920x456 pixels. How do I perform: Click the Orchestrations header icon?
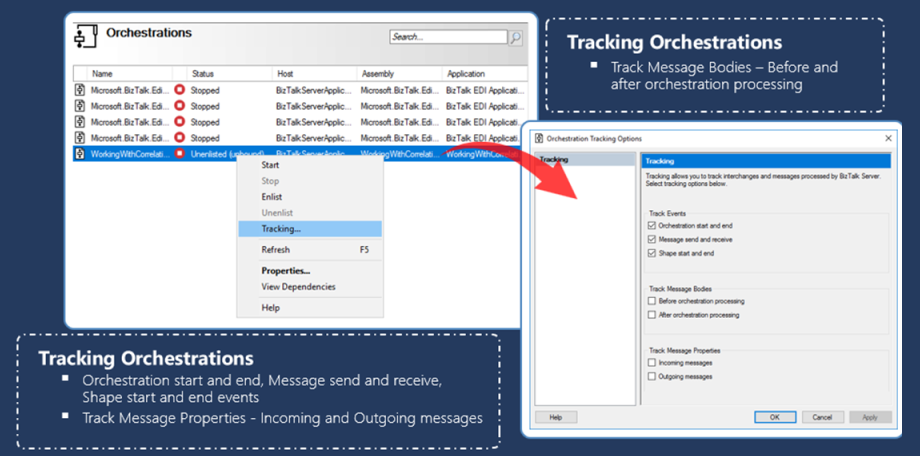click(x=84, y=36)
